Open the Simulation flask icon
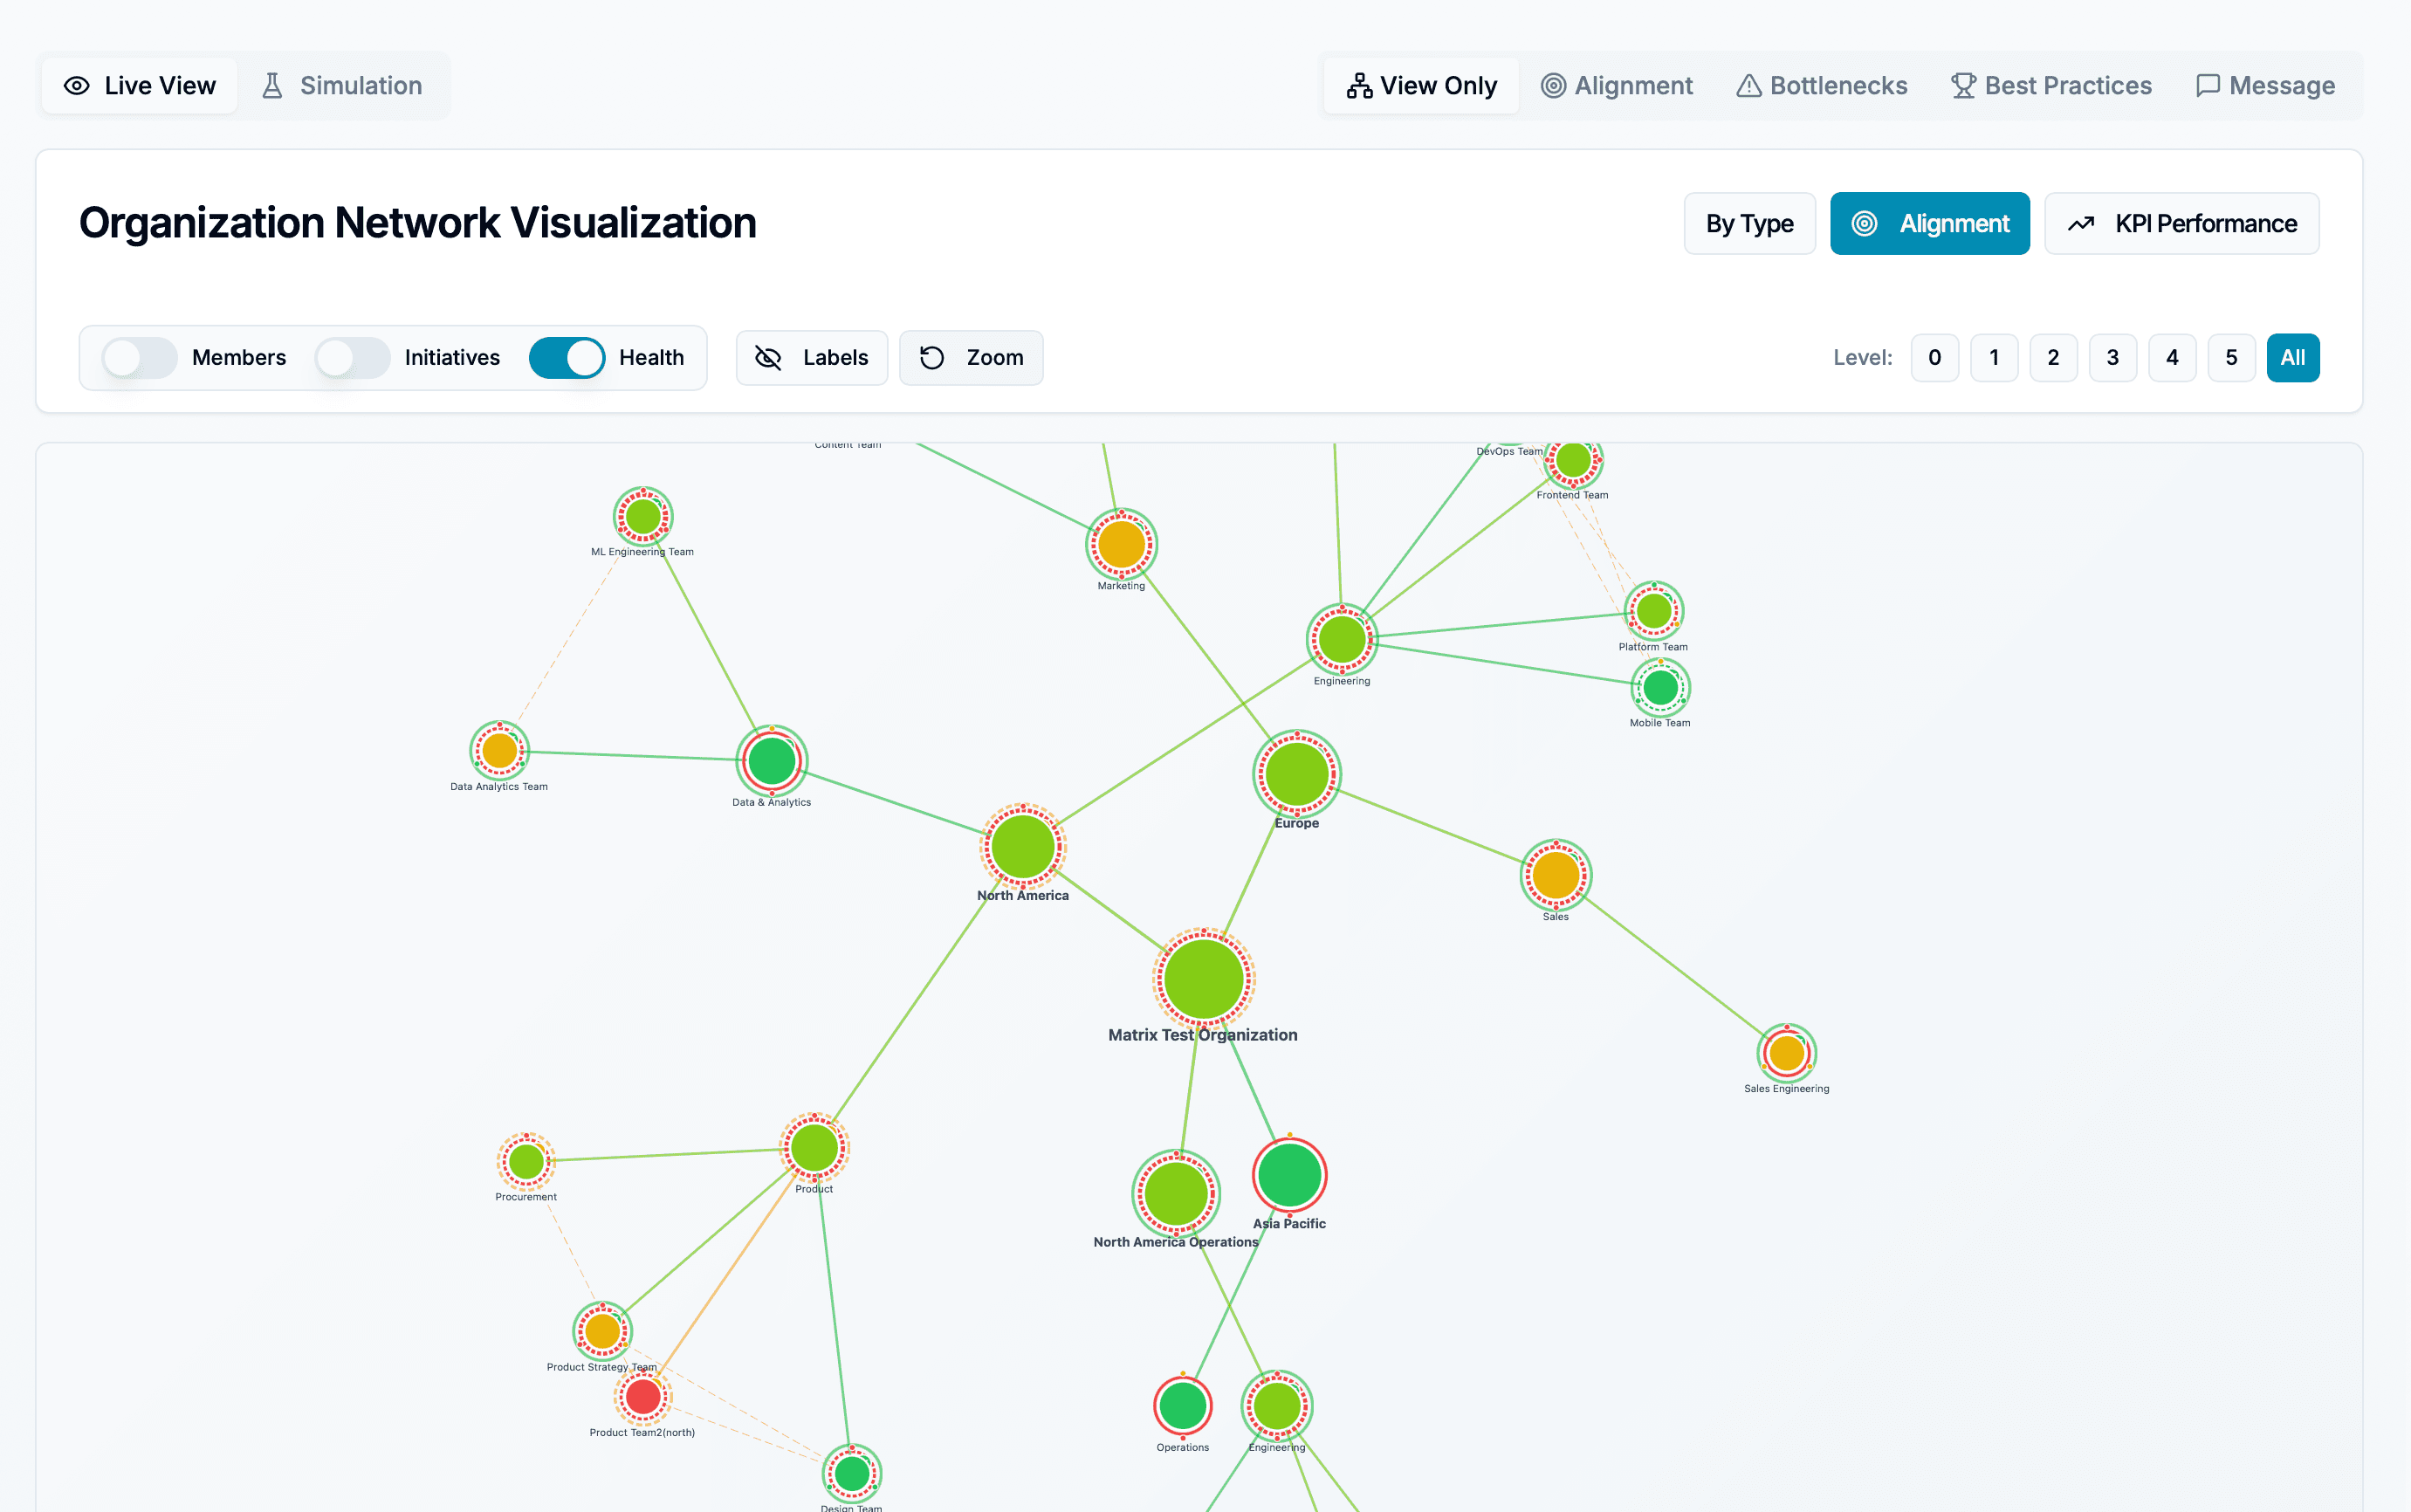The width and height of the screenshot is (2411, 1512). point(272,85)
